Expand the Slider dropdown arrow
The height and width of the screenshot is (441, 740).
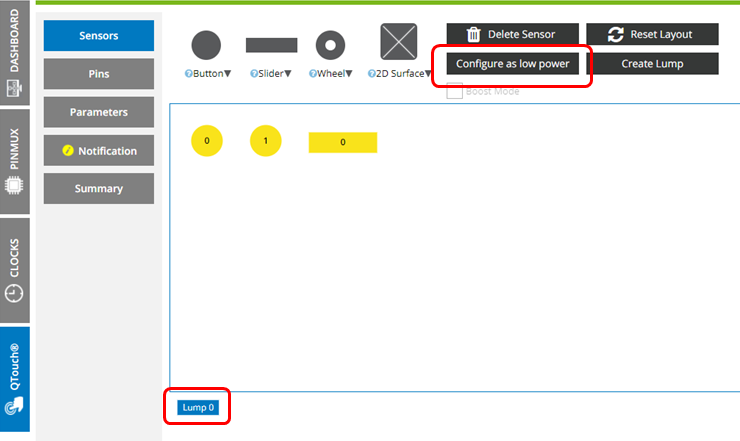[x=289, y=73]
